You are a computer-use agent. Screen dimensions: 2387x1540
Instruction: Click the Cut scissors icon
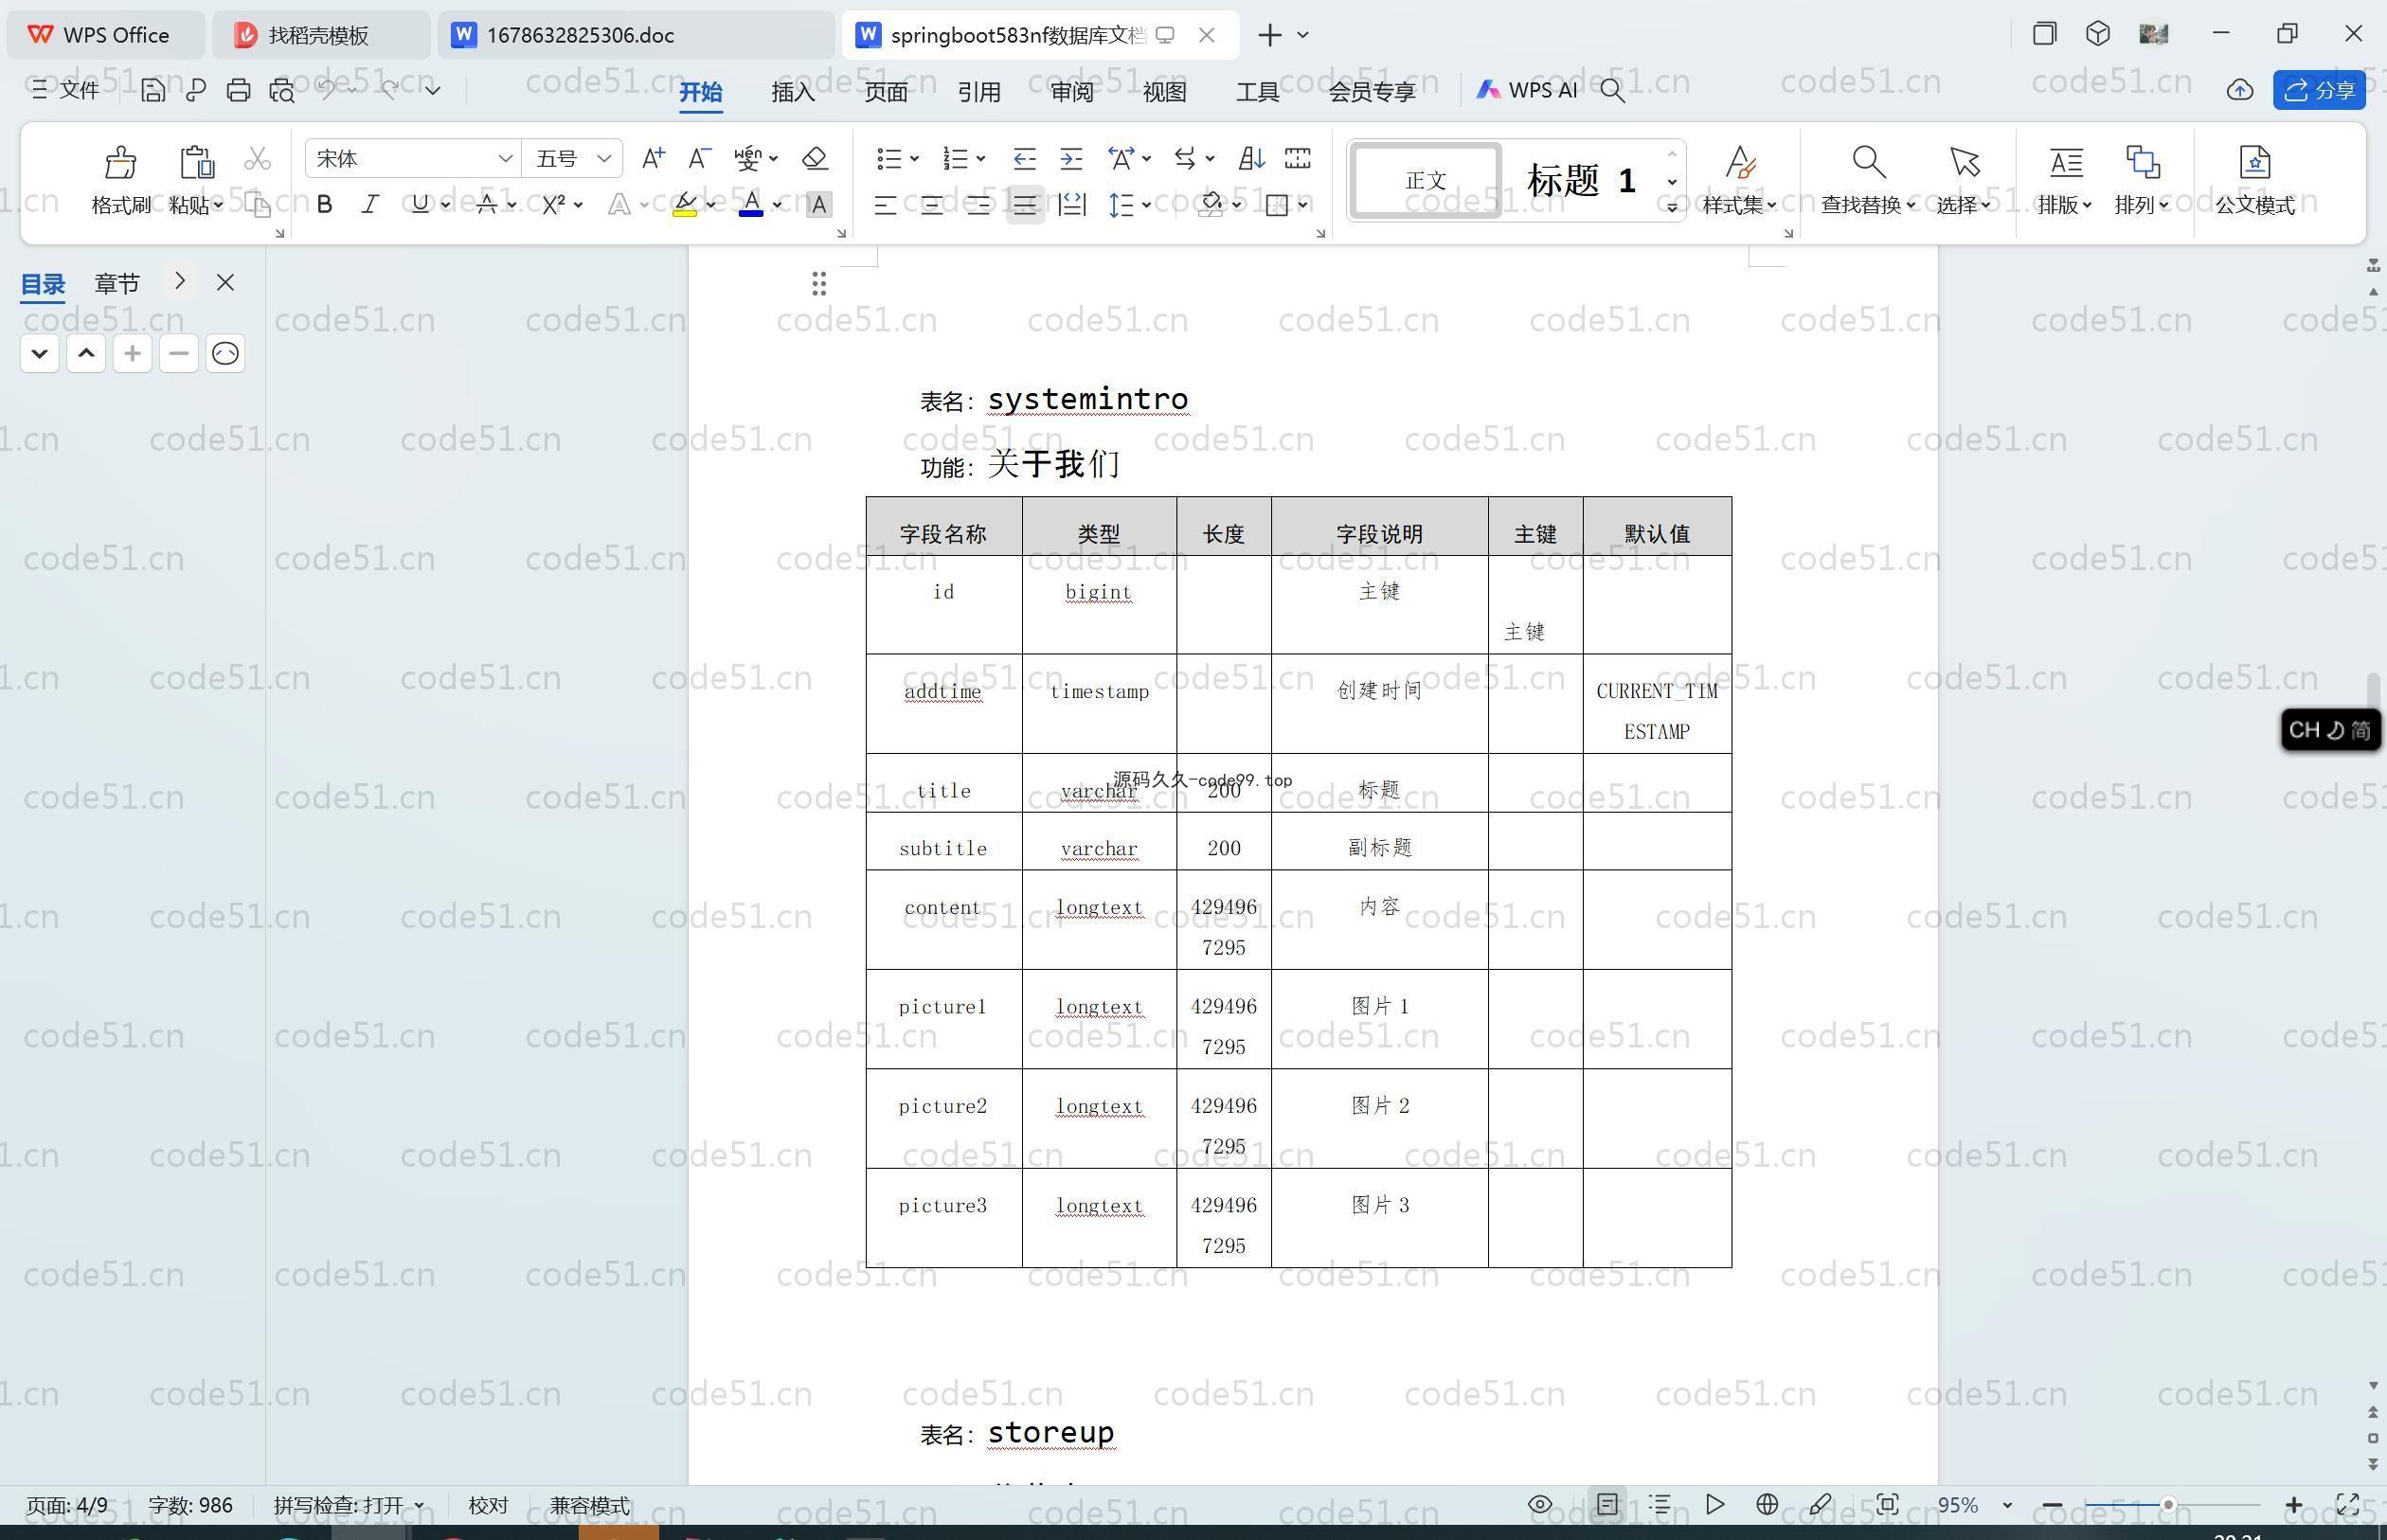tap(257, 159)
